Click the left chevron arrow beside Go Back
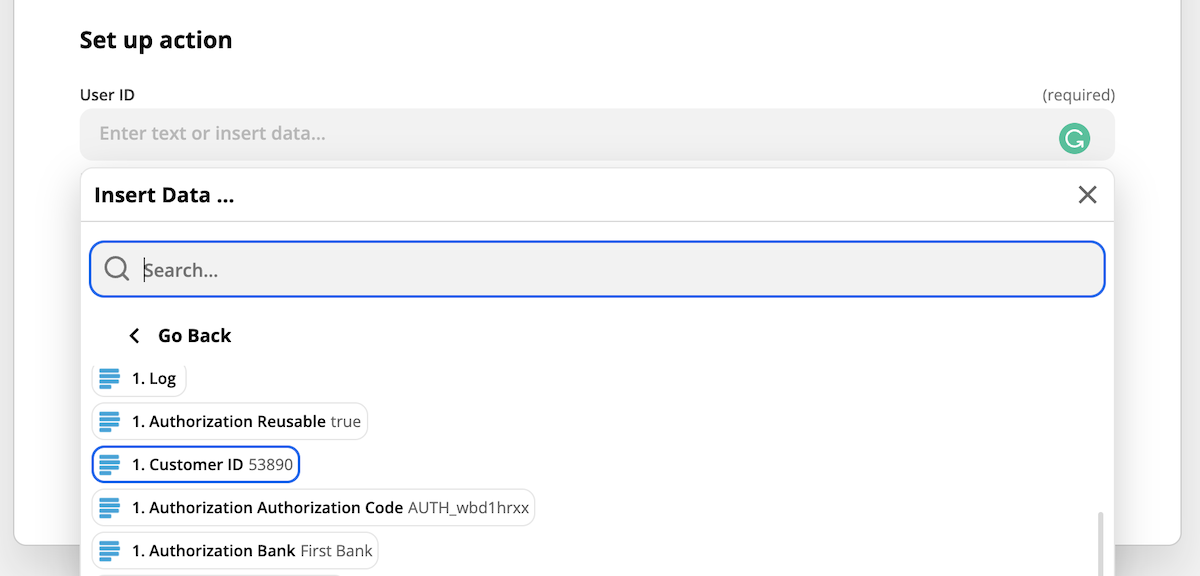The height and width of the screenshot is (576, 1200). pos(134,336)
